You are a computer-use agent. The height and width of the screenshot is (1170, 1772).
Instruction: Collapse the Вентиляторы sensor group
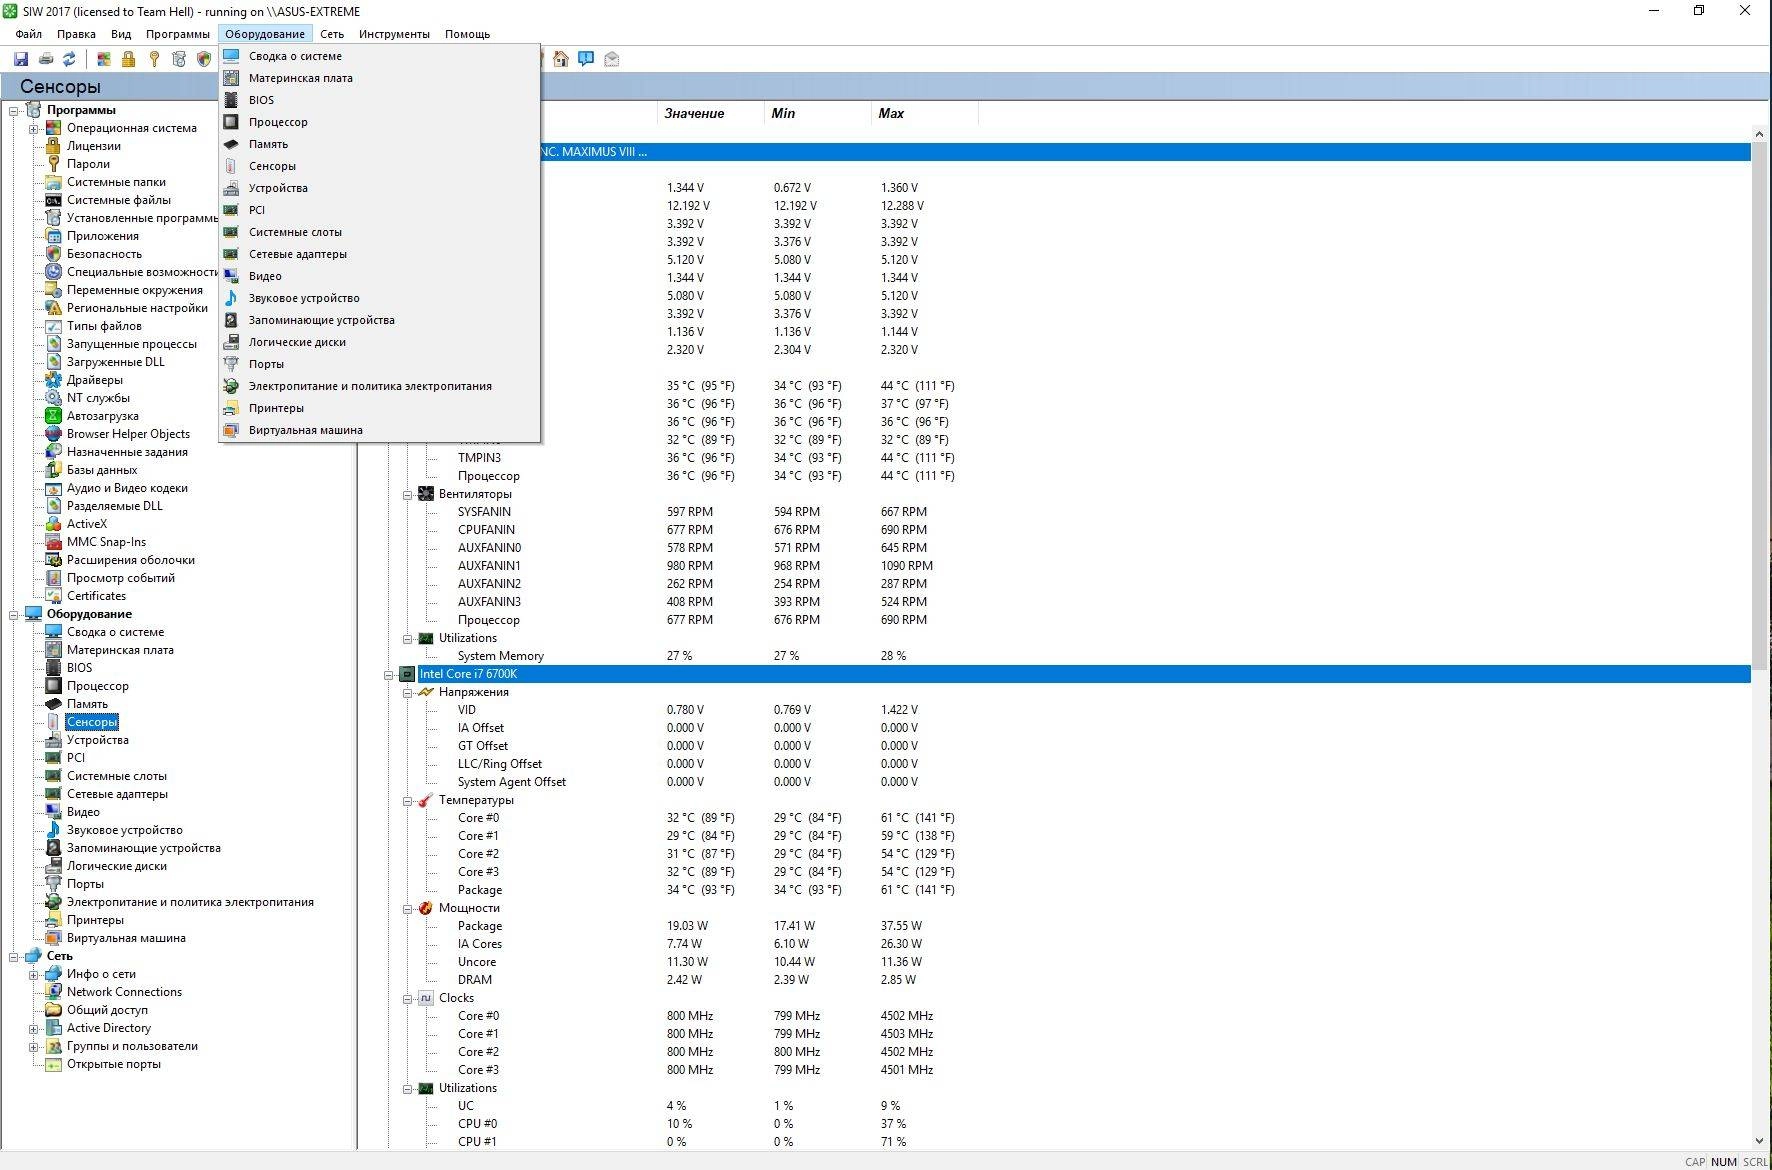coord(408,495)
